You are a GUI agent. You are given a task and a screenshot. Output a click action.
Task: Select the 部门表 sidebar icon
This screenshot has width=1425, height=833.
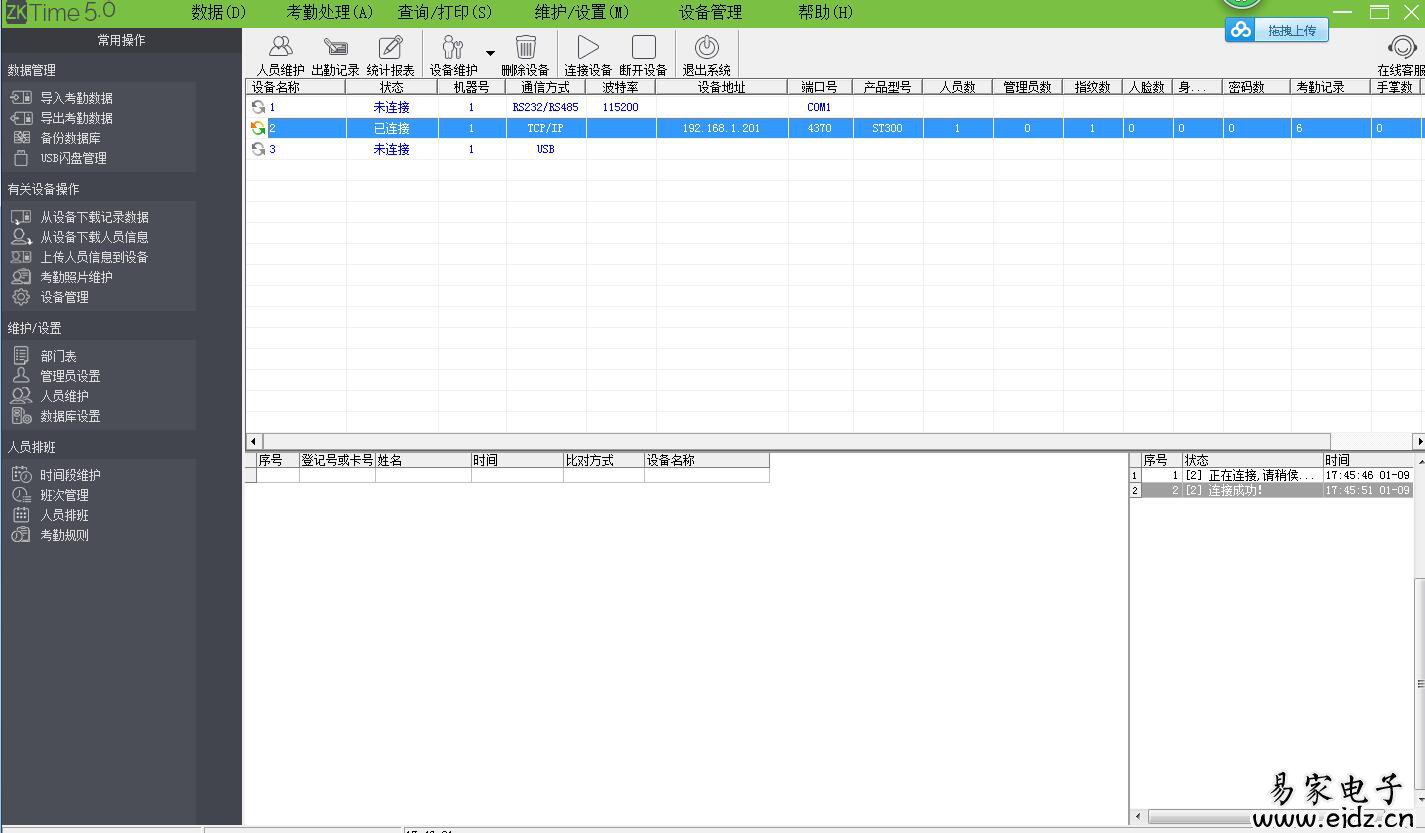(21, 356)
